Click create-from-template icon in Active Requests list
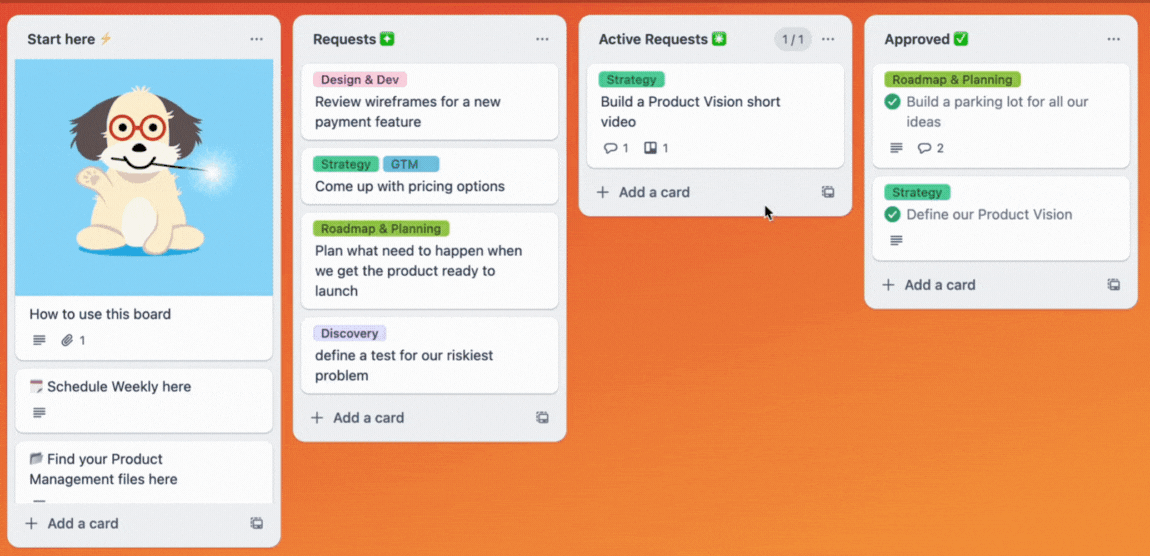 [x=828, y=192]
